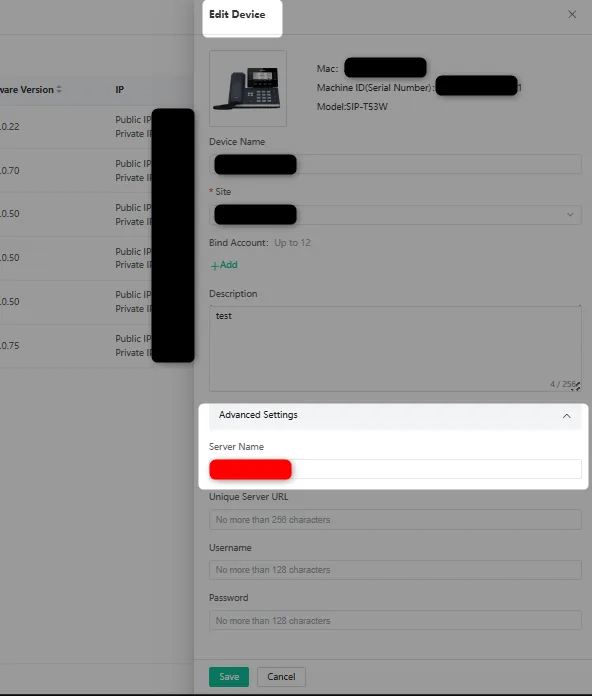592x696 pixels.
Task: Select firmware version cell ending .0.22
Action: tap(10, 127)
